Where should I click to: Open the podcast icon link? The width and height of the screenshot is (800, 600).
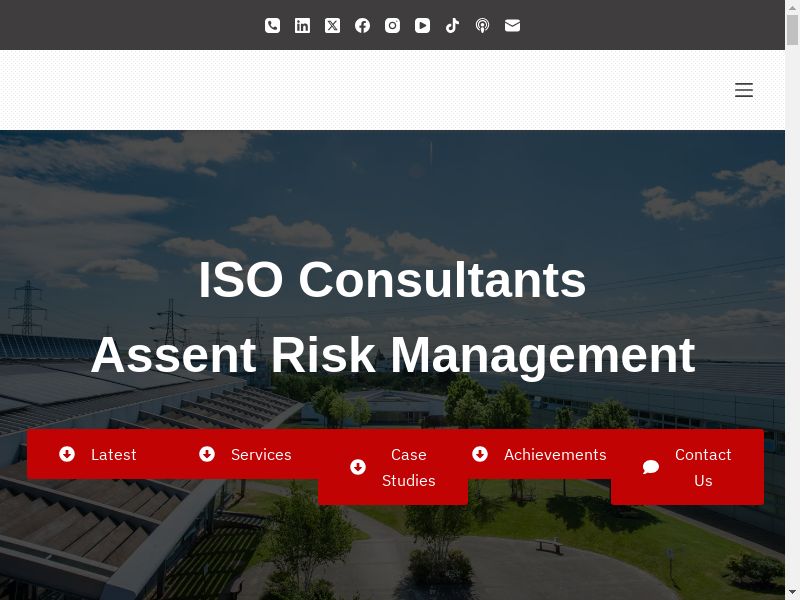point(482,26)
